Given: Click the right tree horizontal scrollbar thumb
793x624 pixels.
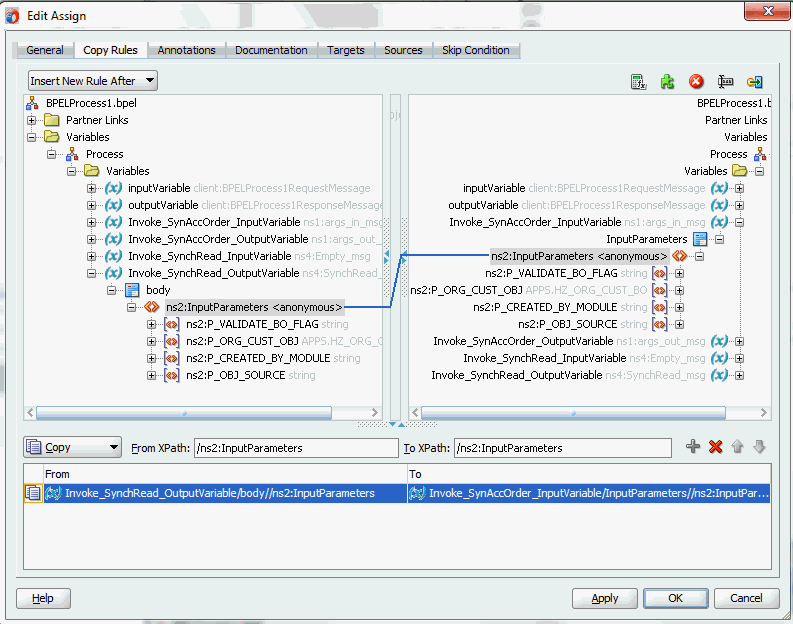Looking at the screenshot, I should pos(573,413).
